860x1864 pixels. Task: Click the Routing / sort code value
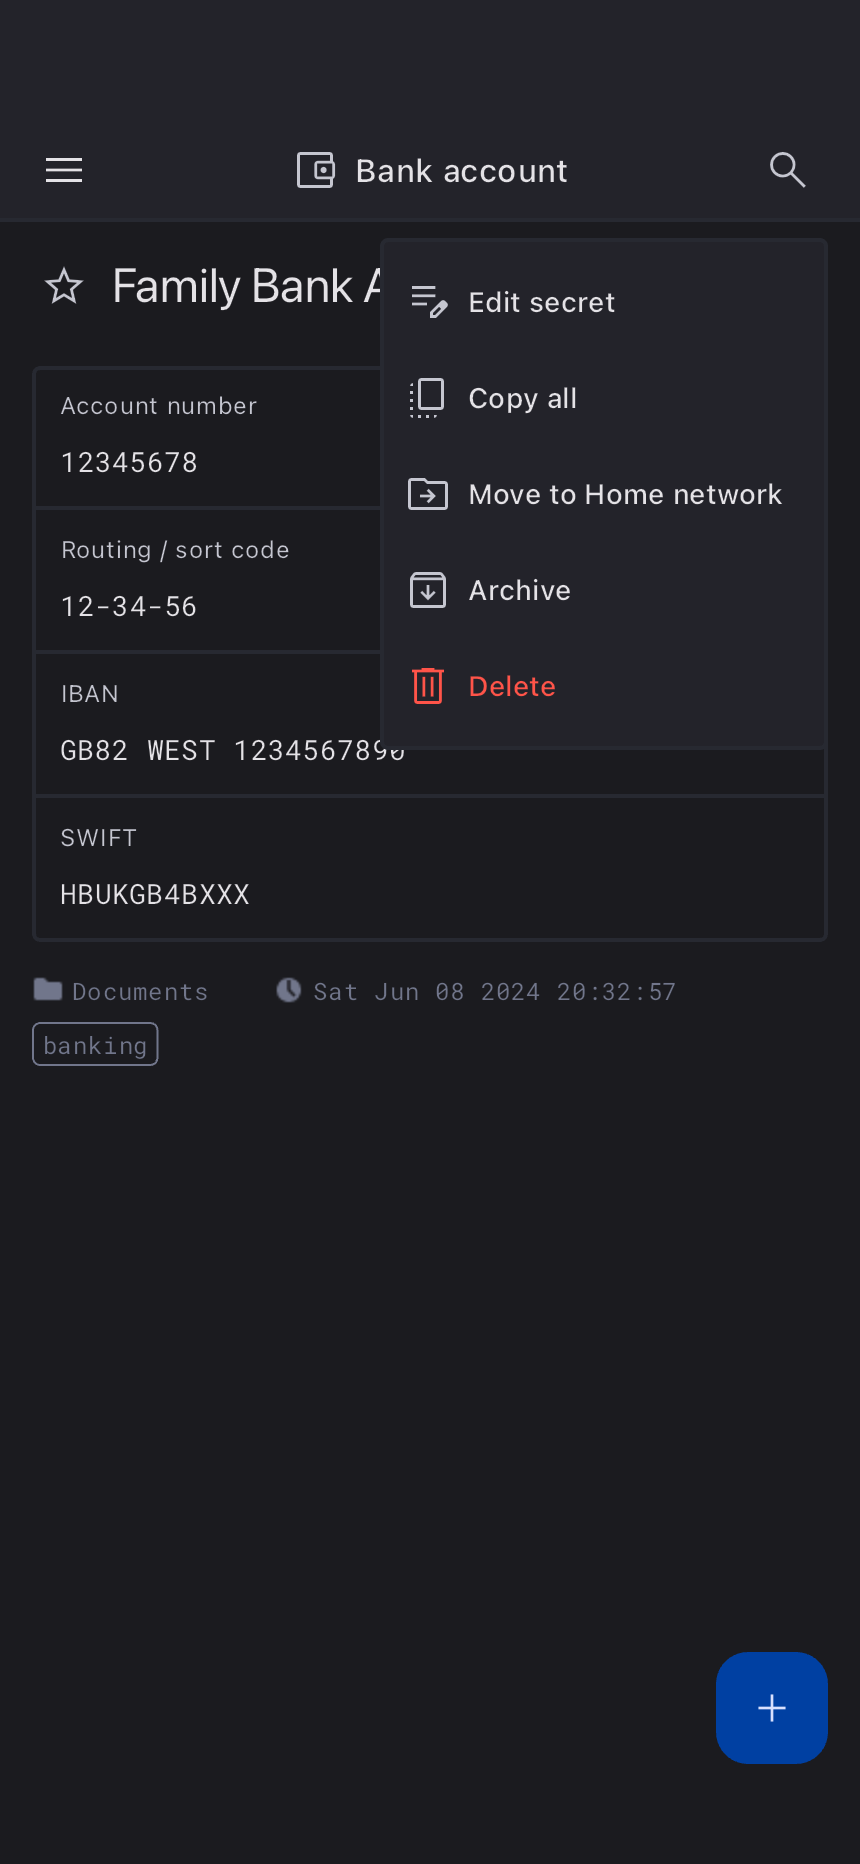pos(130,606)
